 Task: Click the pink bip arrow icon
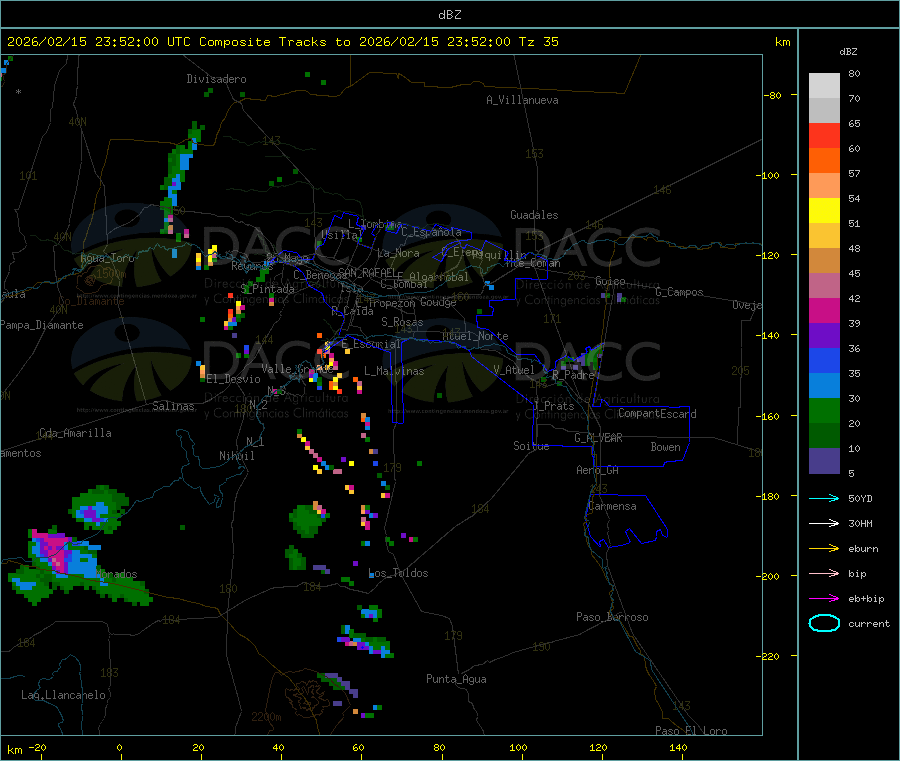tap(824, 573)
